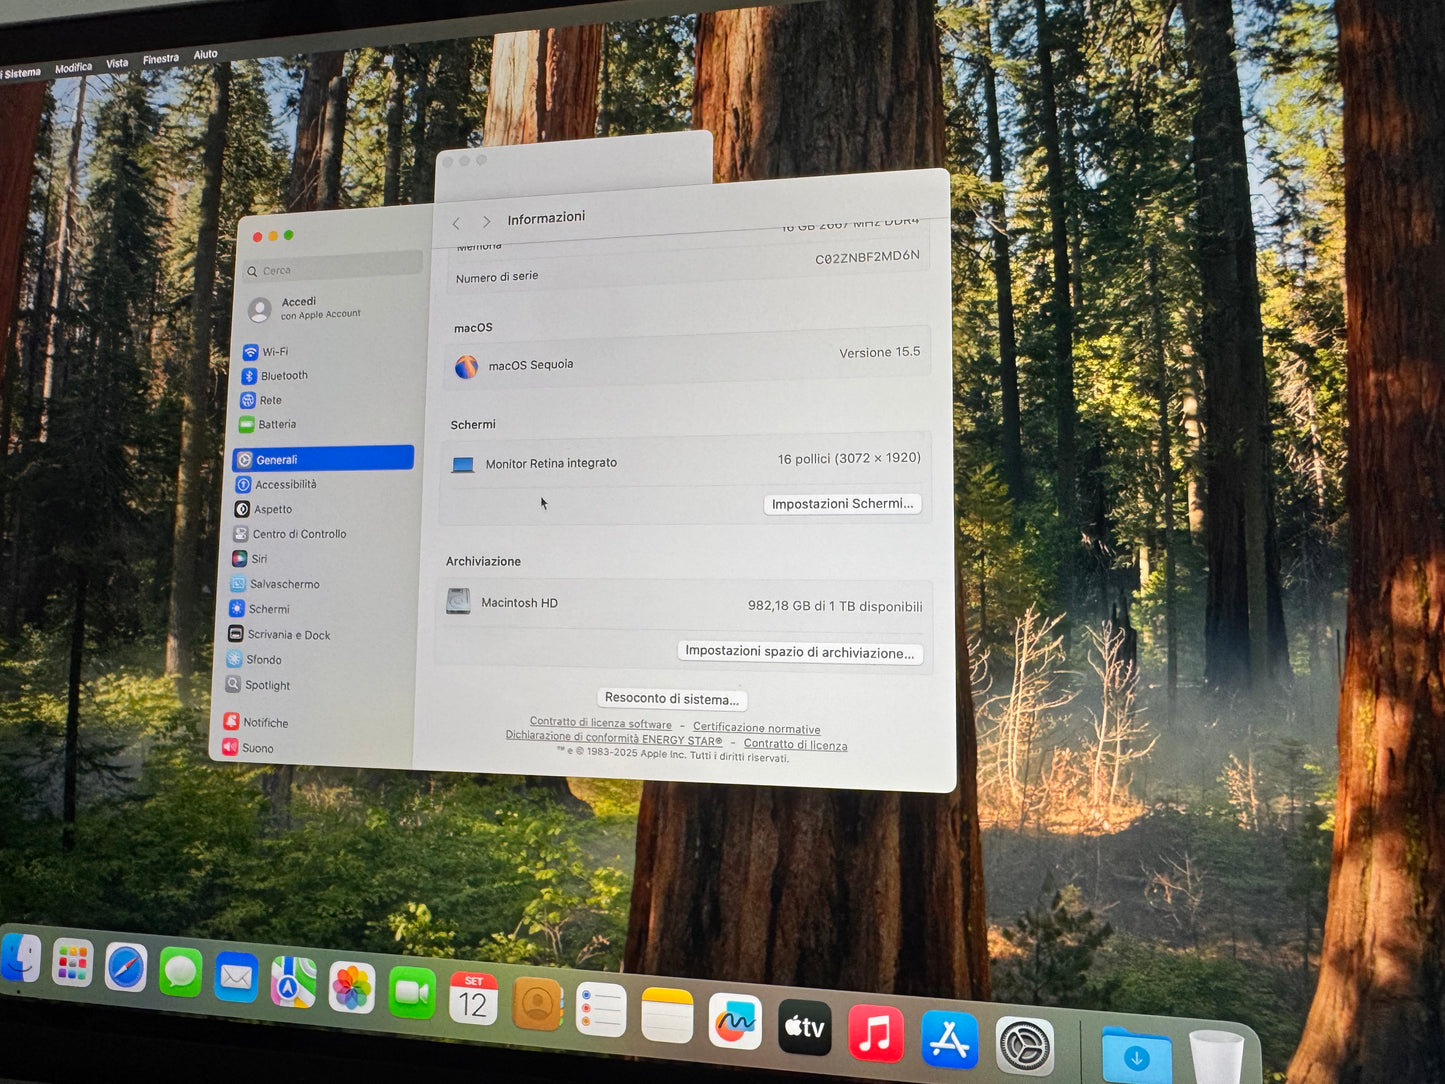Click Impostazioni Schermi button
Screen dimensions: 1445x1084
click(842, 504)
